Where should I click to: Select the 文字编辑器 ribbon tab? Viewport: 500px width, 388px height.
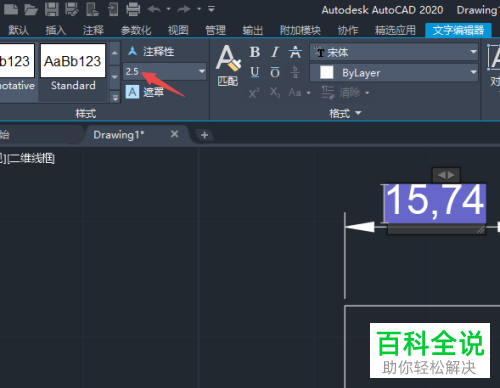coord(458,31)
